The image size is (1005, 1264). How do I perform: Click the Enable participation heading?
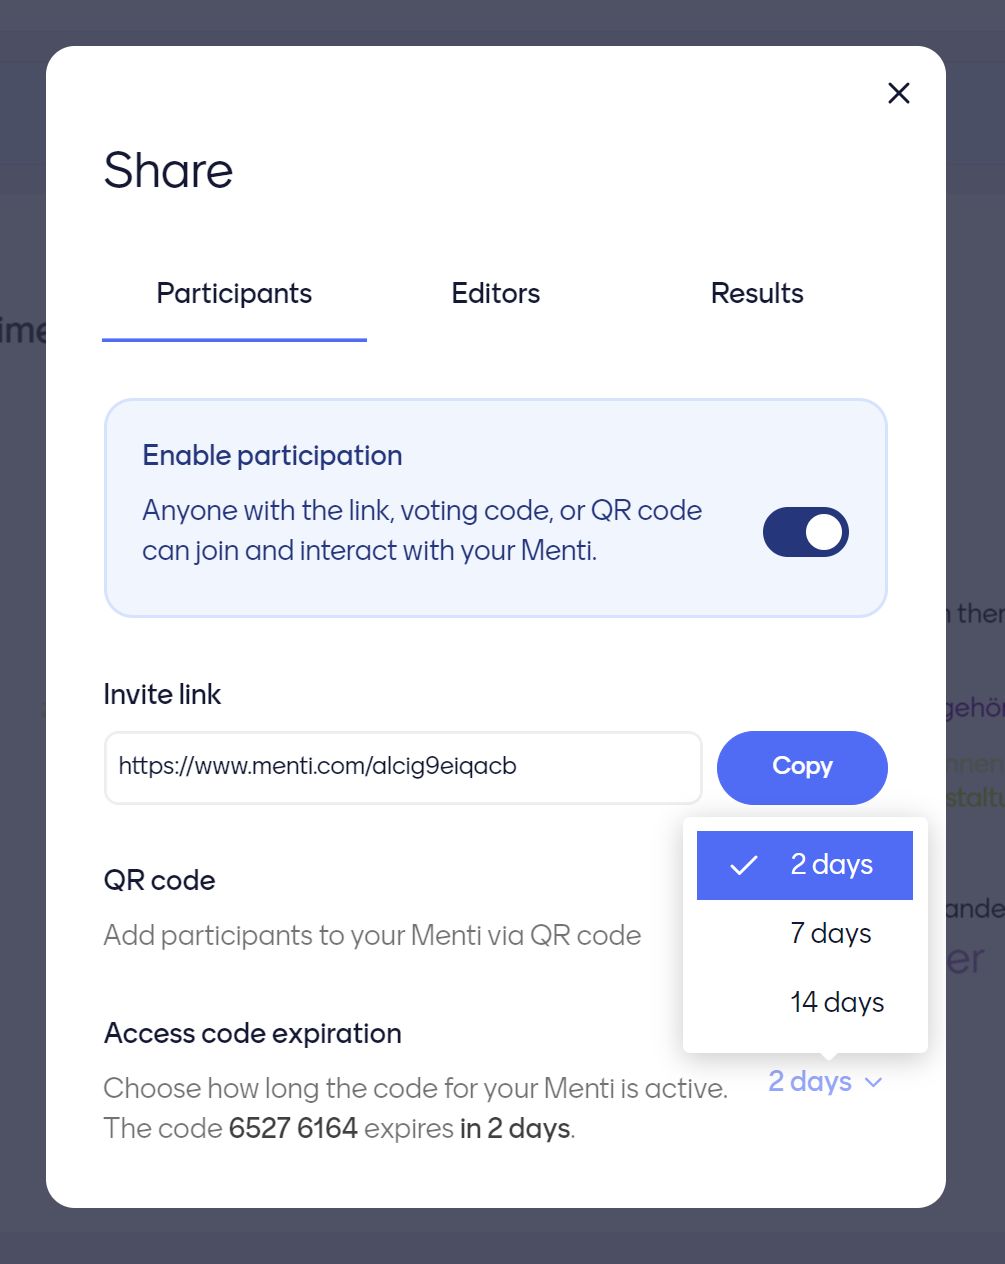pos(272,456)
